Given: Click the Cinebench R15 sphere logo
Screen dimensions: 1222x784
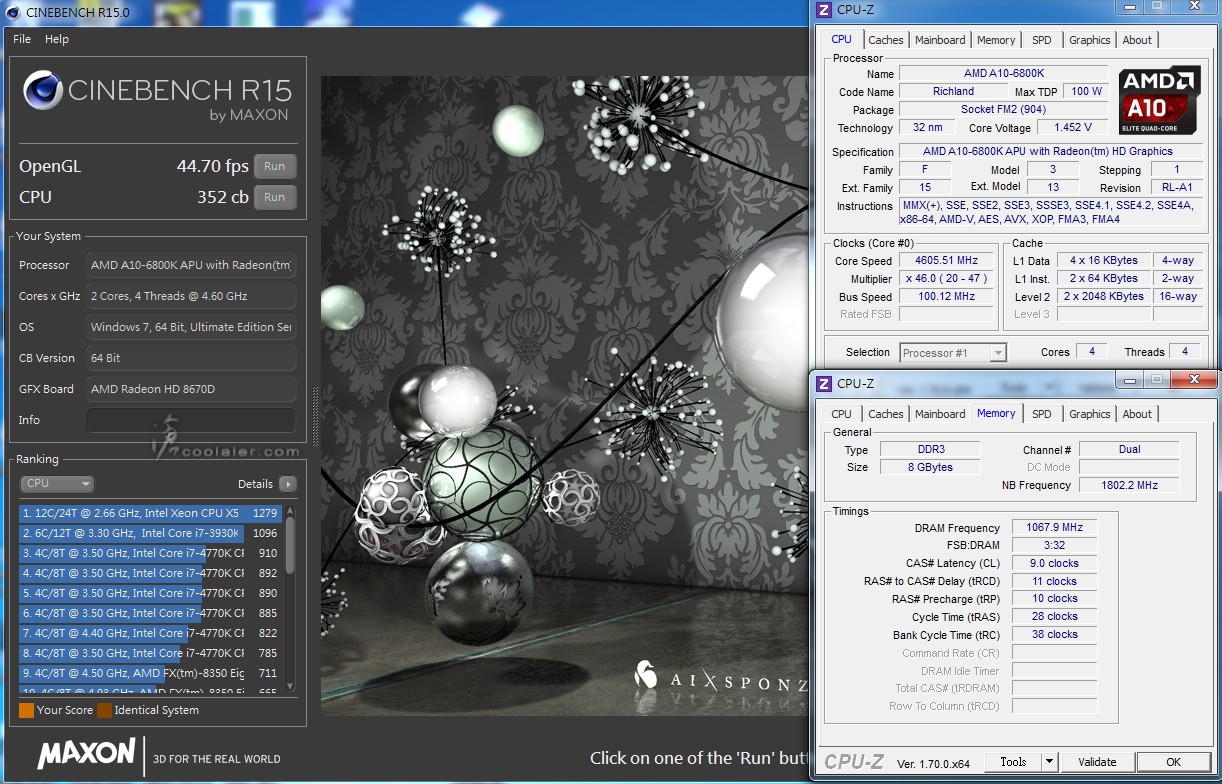Looking at the screenshot, I should click(43, 92).
